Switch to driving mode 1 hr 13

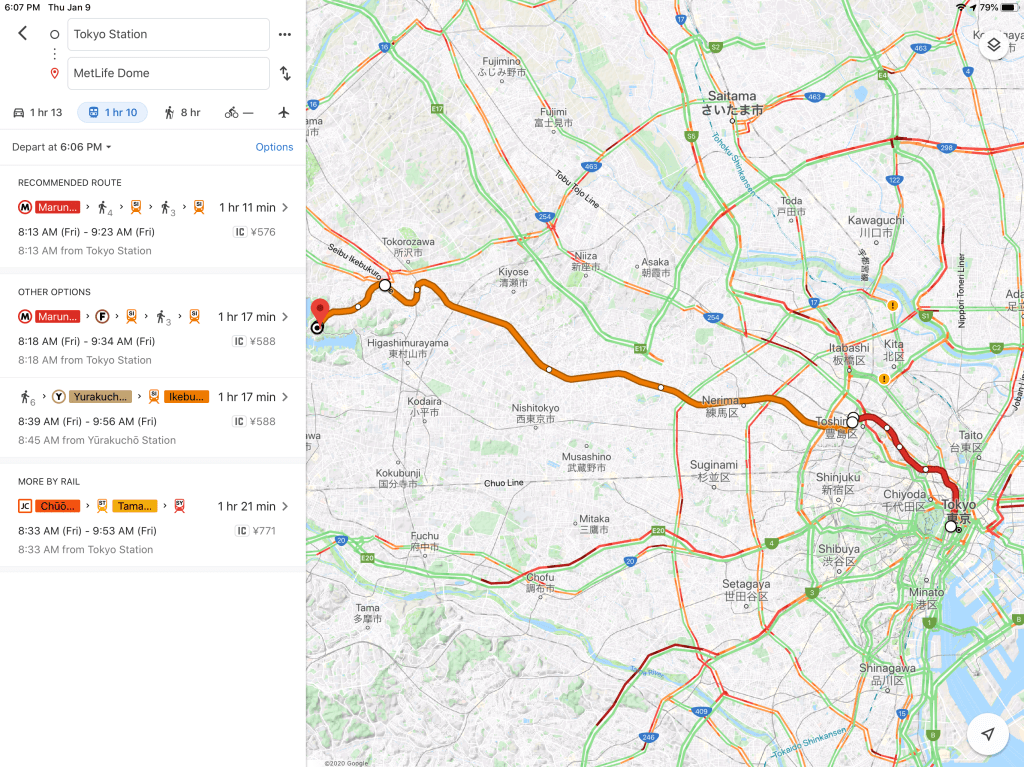37,112
